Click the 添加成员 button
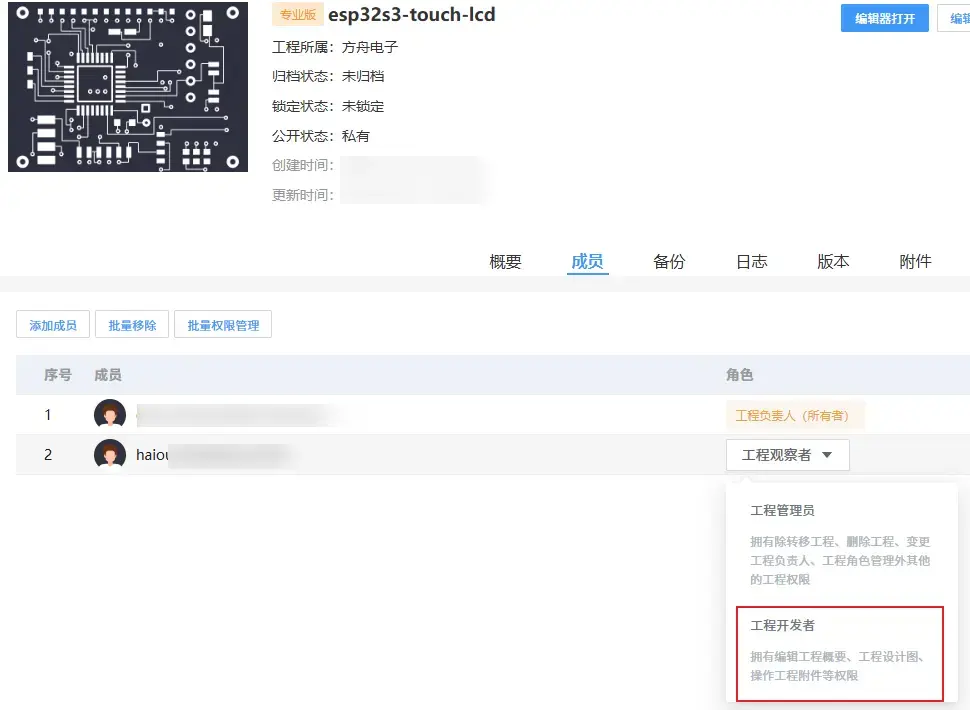 53,325
